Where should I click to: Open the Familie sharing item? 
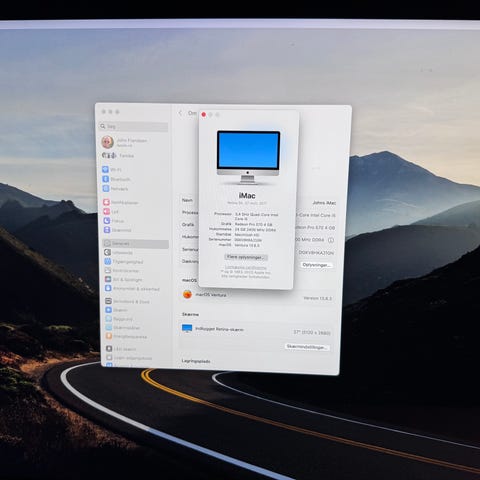click(x=118, y=156)
